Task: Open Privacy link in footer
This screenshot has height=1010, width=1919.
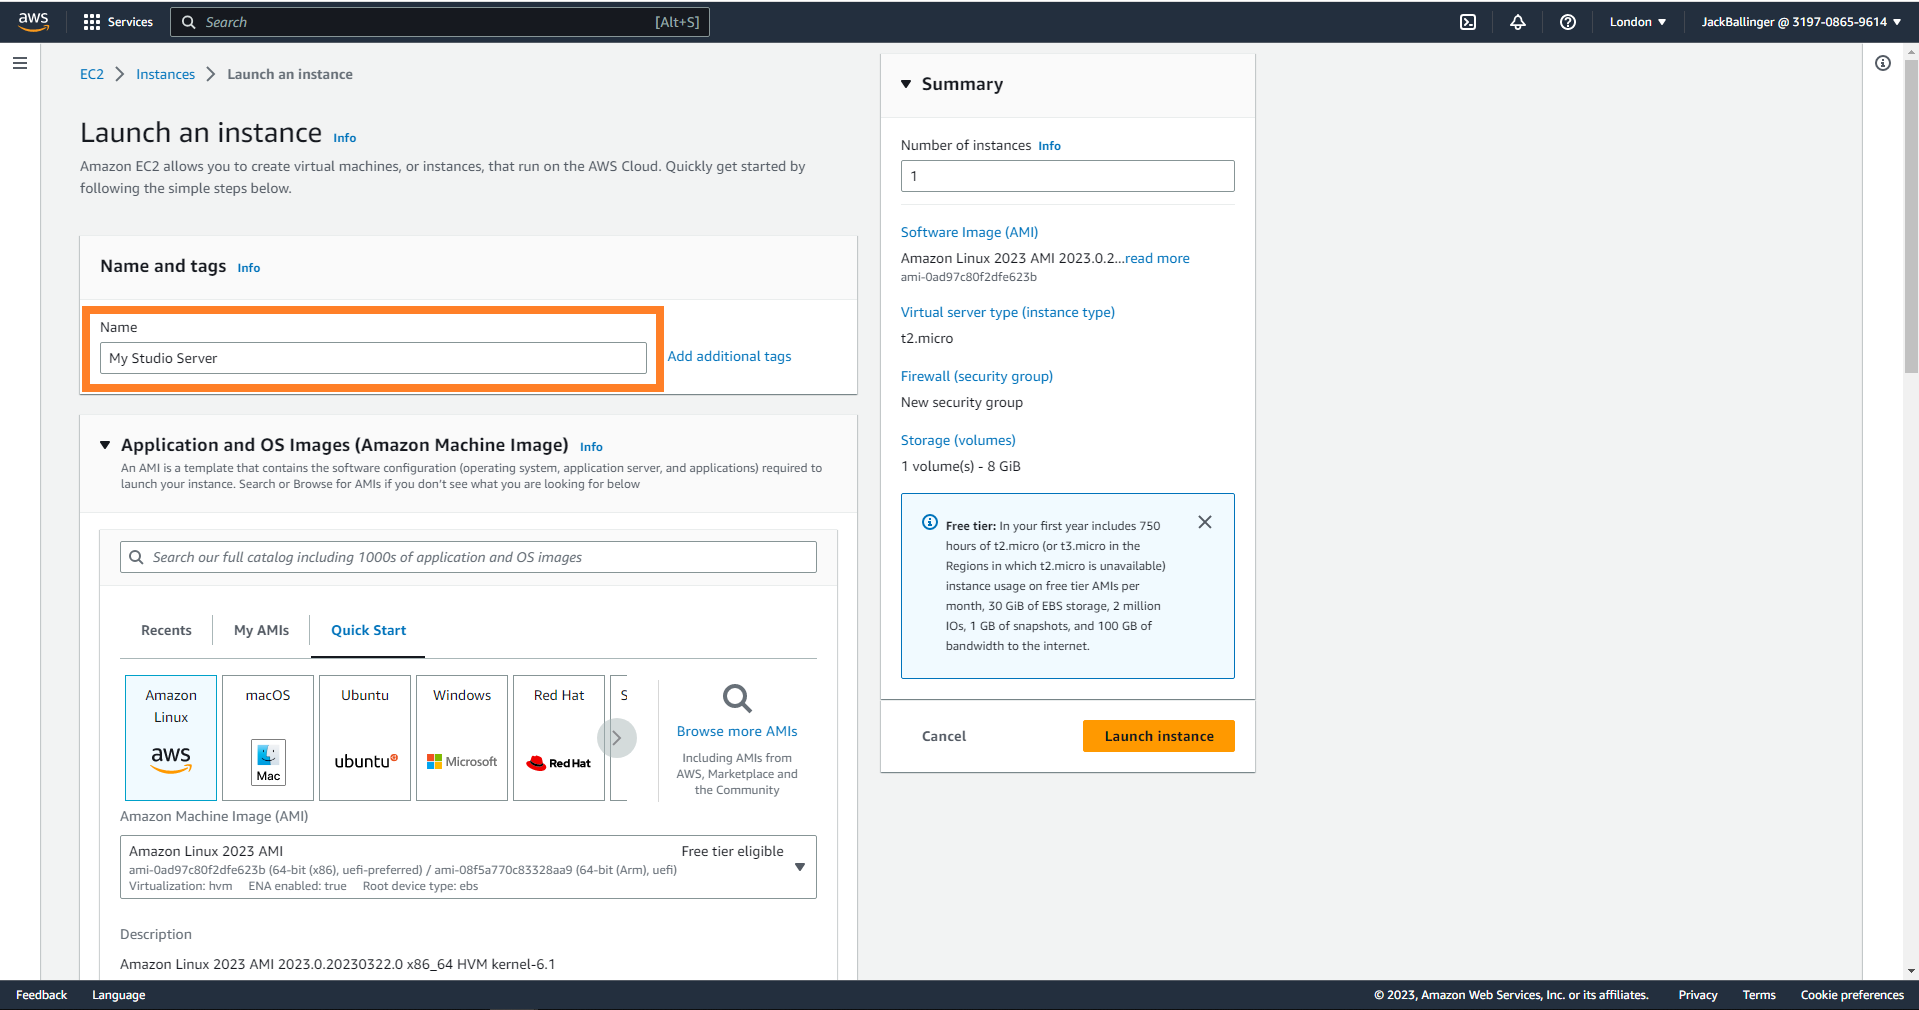Action: point(1698,995)
